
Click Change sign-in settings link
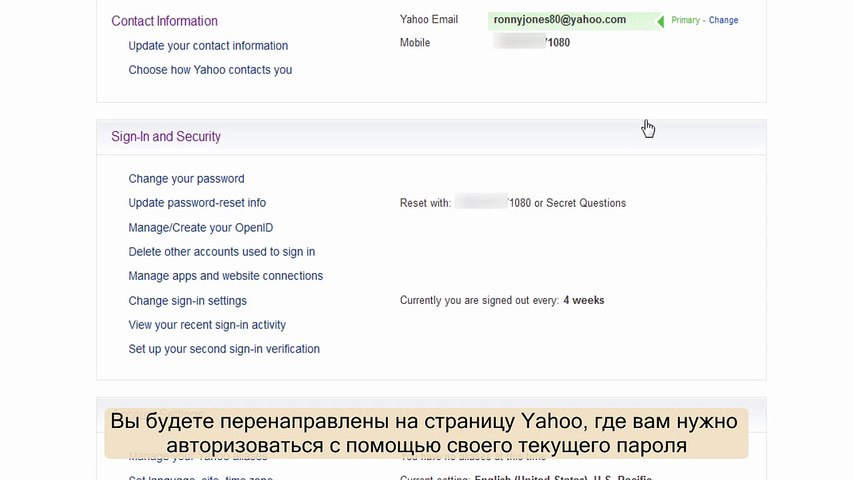pos(187,301)
